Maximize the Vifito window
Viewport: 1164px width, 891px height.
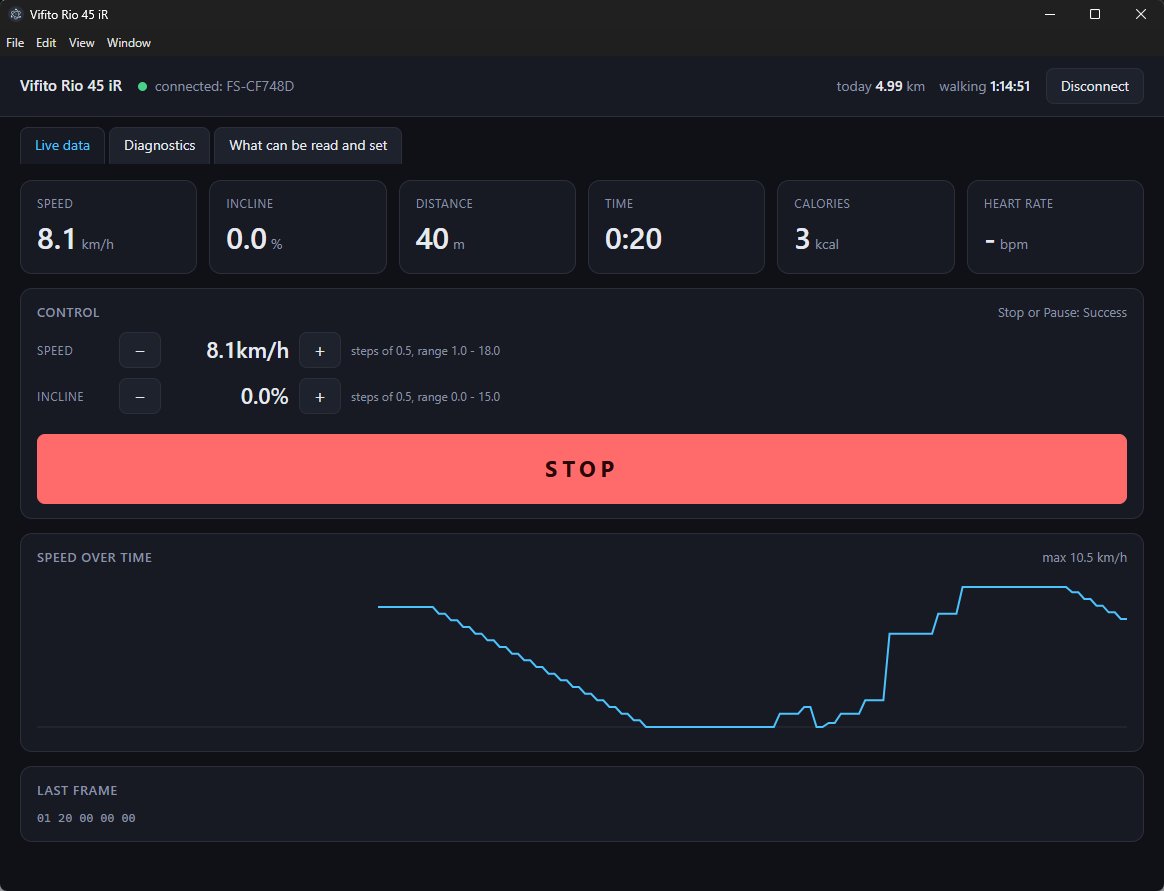[1095, 14]
